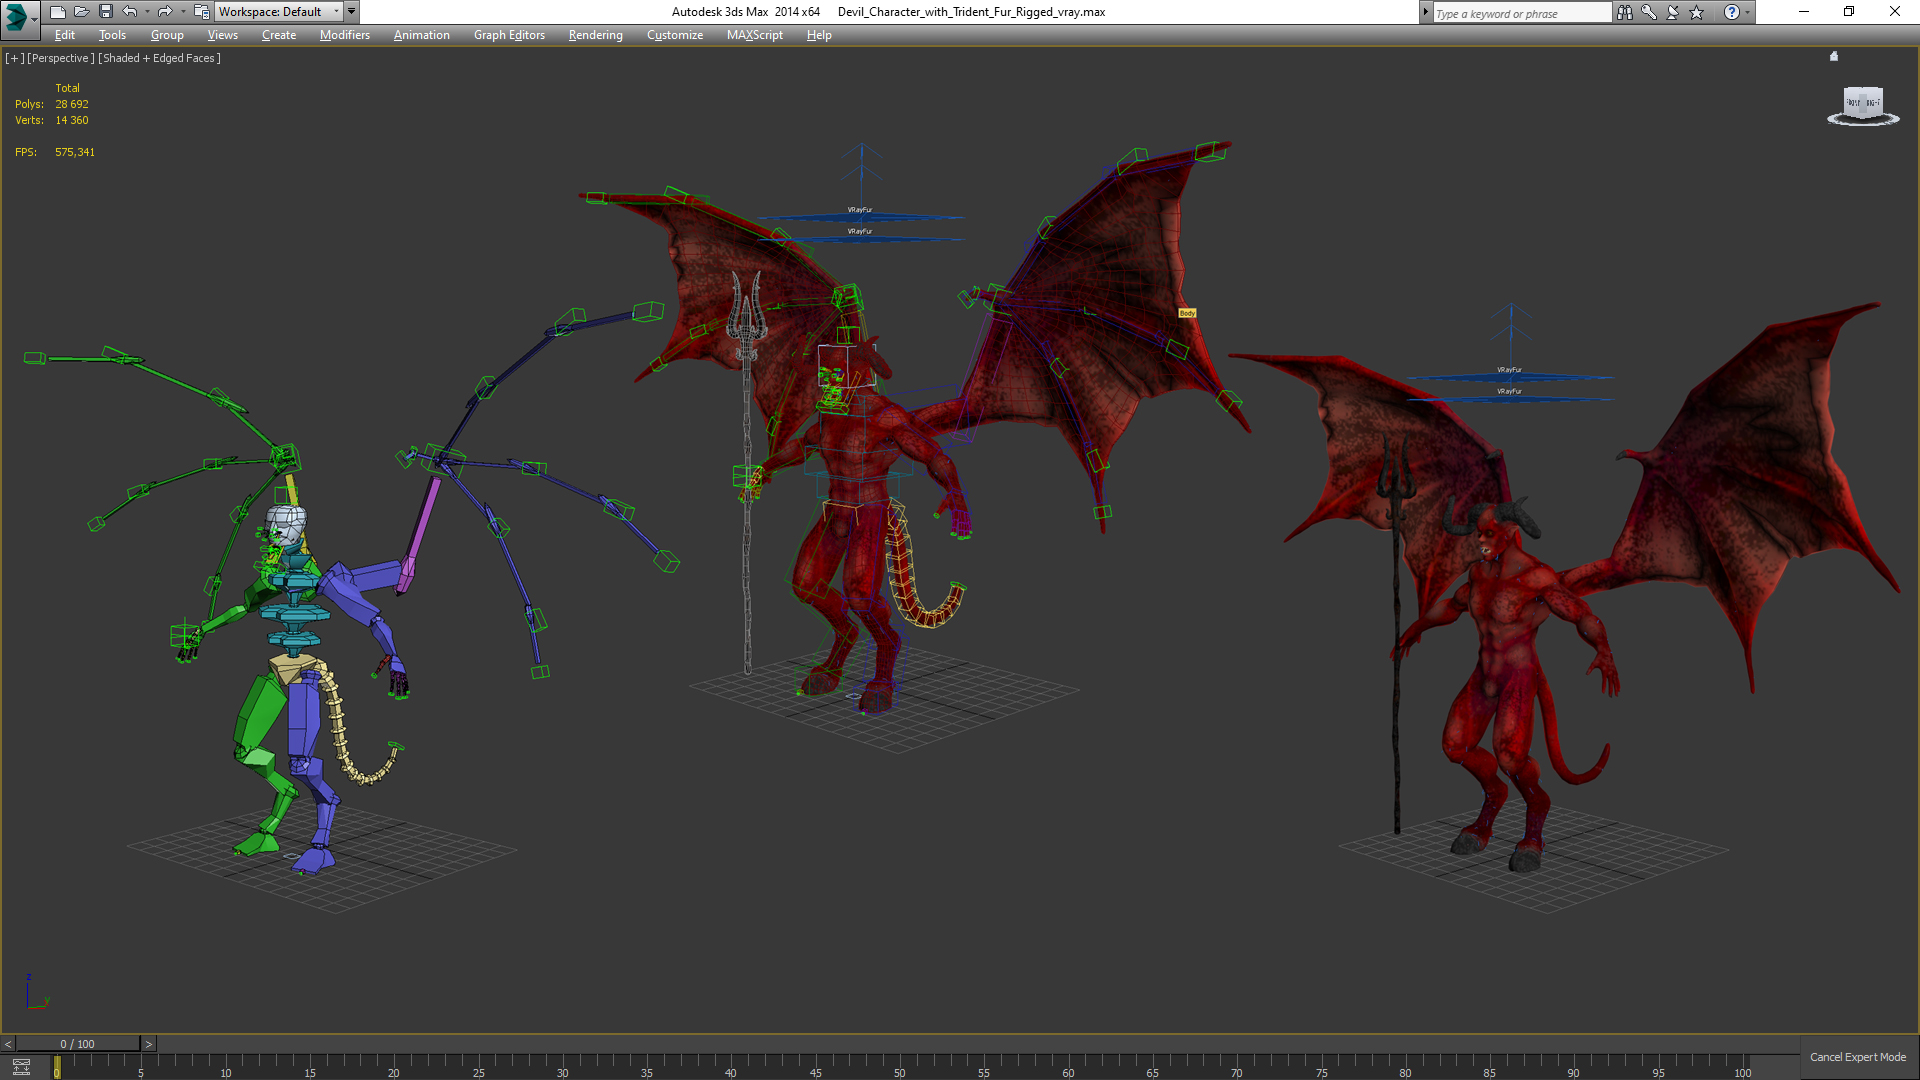The image size is (1920, 1080).
Task: Save the scene with the floppy icon
Action: pos(105,12)
